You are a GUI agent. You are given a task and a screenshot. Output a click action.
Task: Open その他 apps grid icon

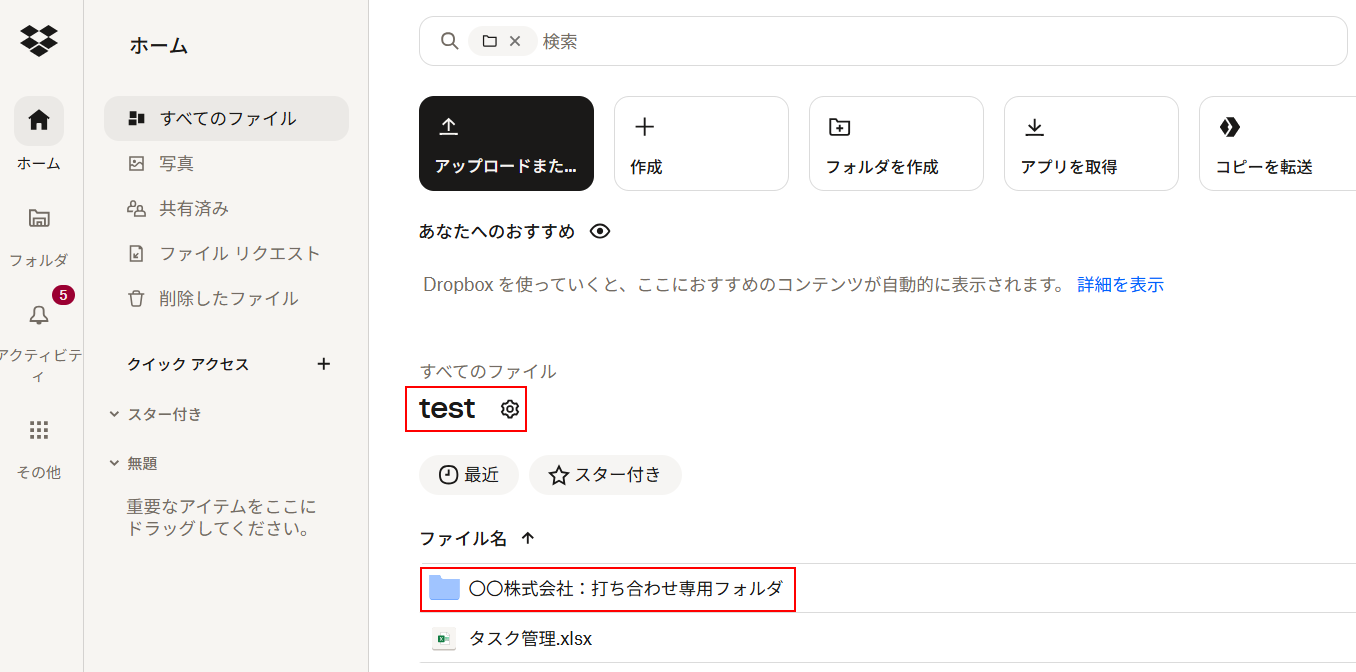click(39, 430)
